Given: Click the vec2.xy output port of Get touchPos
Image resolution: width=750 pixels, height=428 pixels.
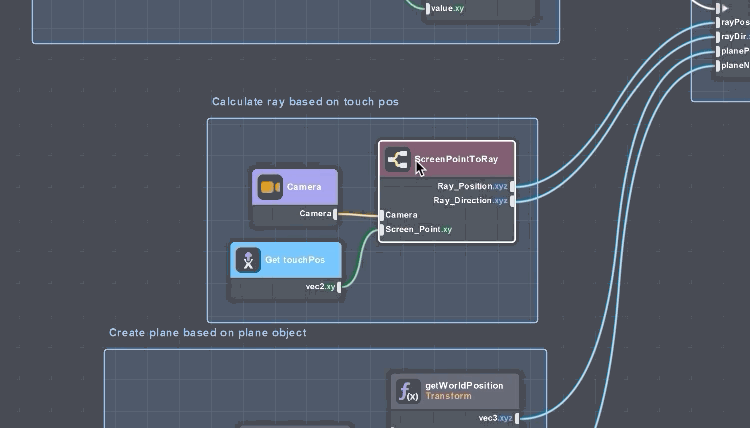Looking at the screenshot, I should pyautogui.click(x=339, y=287).
